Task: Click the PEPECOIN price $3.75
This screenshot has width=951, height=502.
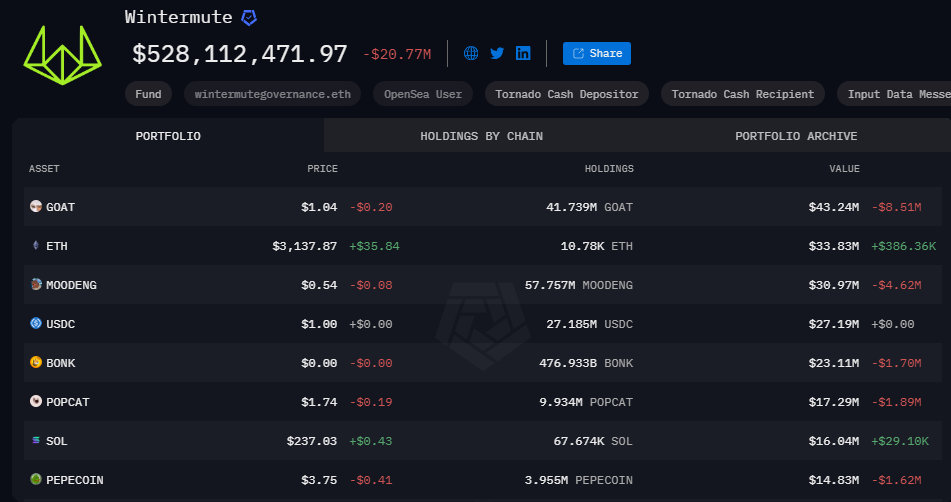Action: tap(319, 480)
